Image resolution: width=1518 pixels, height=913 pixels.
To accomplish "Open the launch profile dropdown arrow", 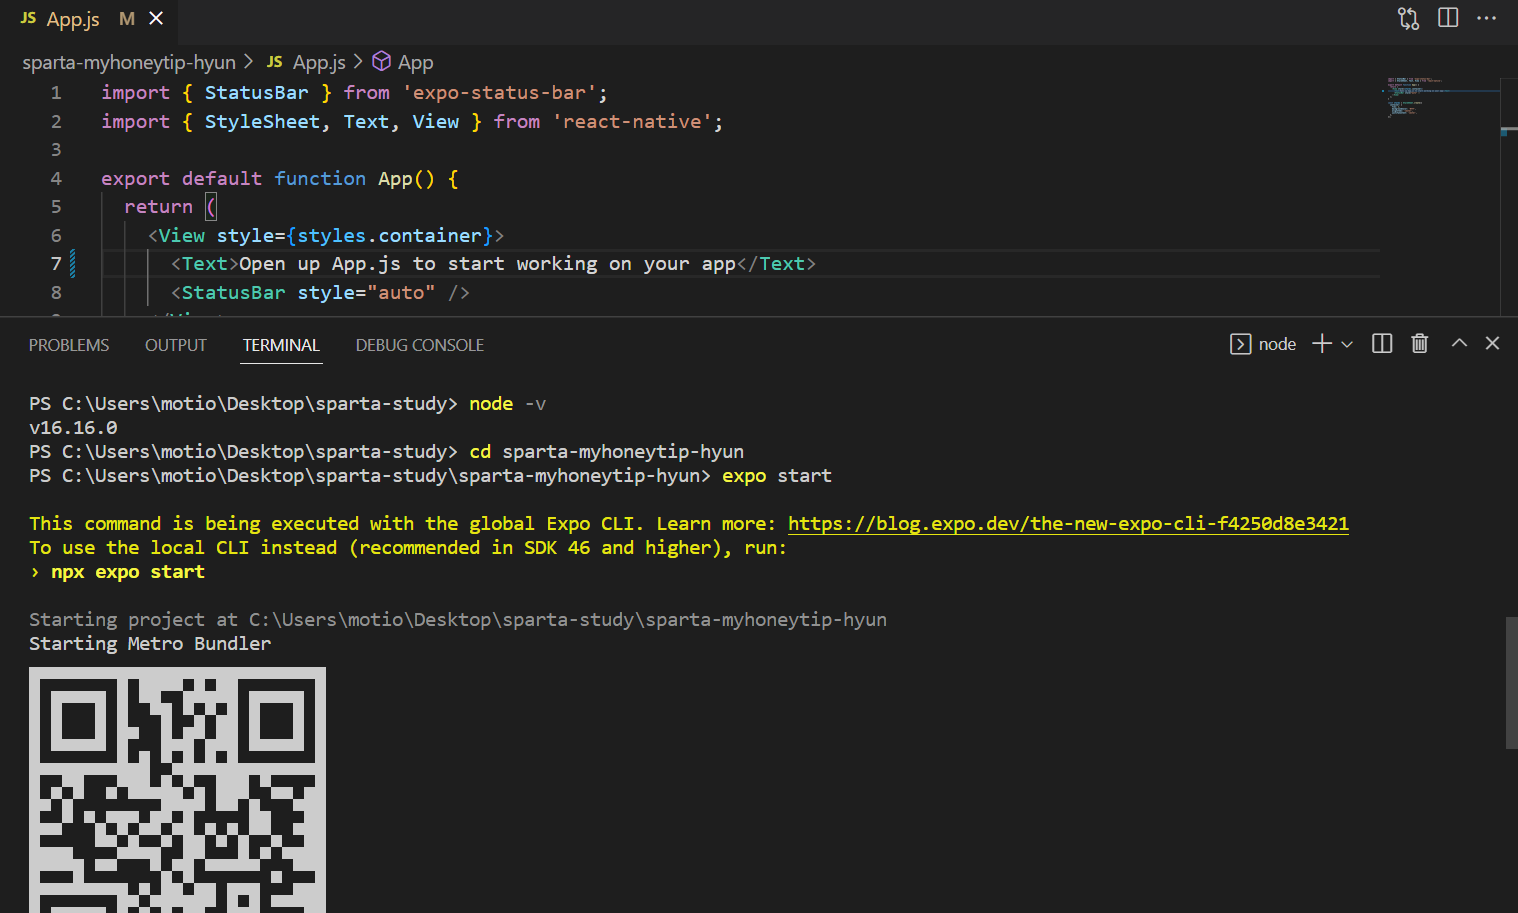I will tap(1347, 344).
